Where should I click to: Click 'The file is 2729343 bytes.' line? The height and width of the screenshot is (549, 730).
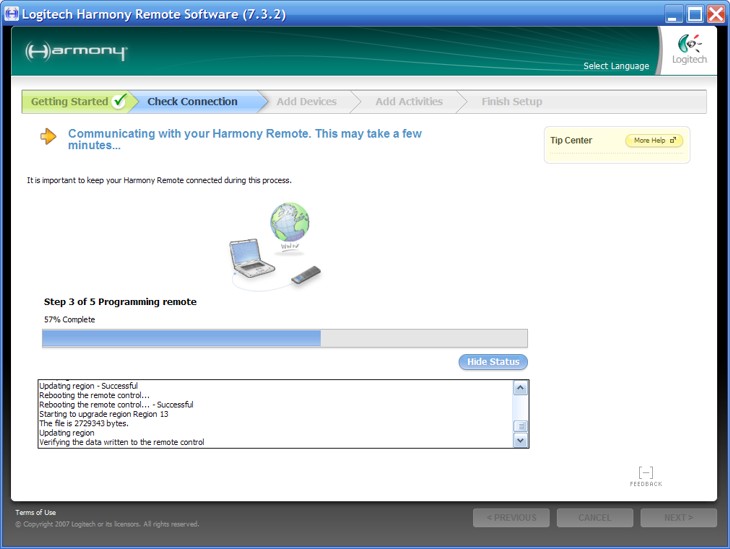coord(84,423)
